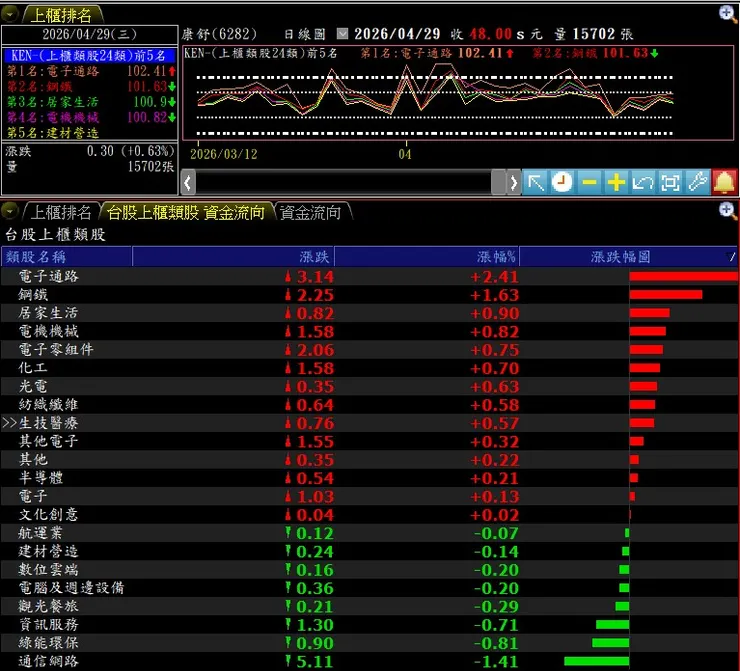Switch to lower 上櫃排名 tab

tap(61, 212)
